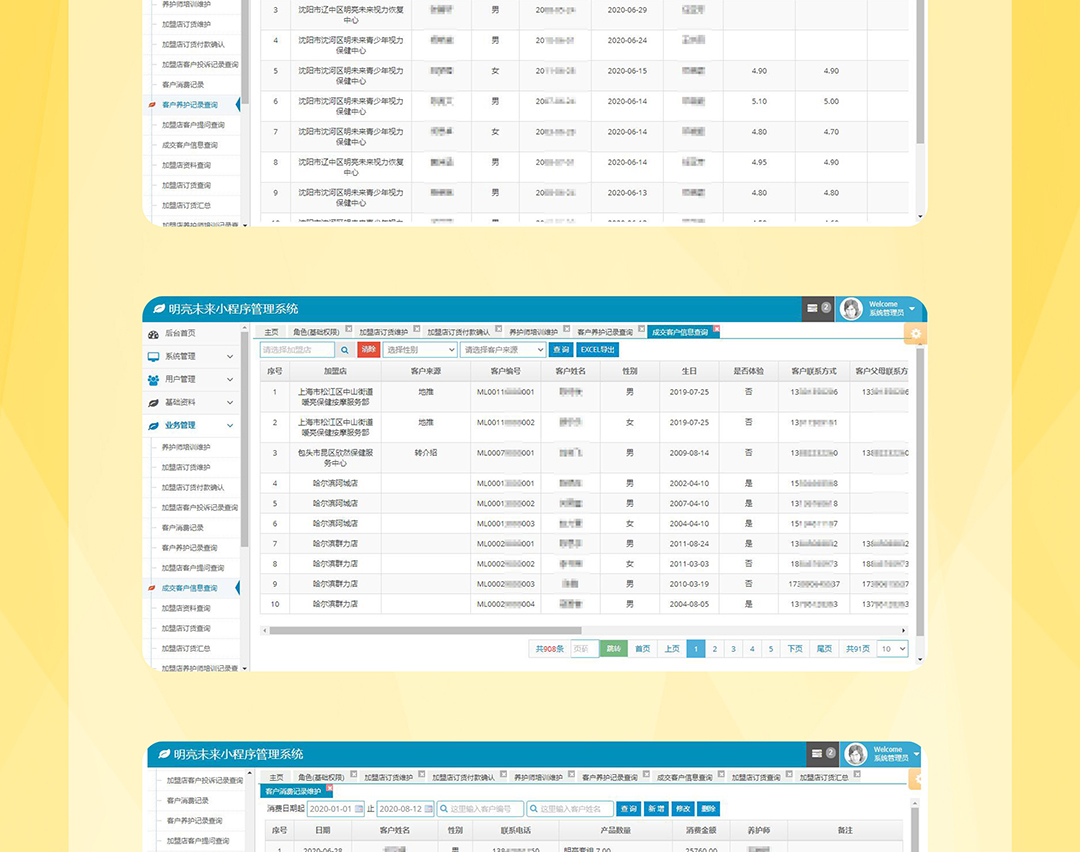The height and width of the screenshot is (852, 1080).
Task: Close the active 成交客户信息查询 tab with red X
Action: pos(716,329)
